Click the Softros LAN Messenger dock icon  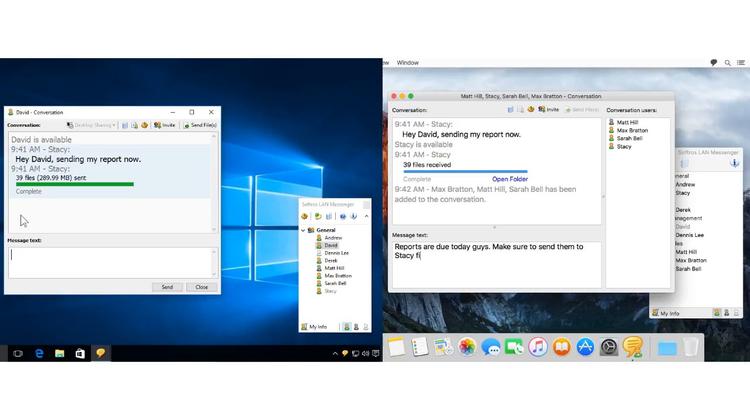click(x=632, y=347)
